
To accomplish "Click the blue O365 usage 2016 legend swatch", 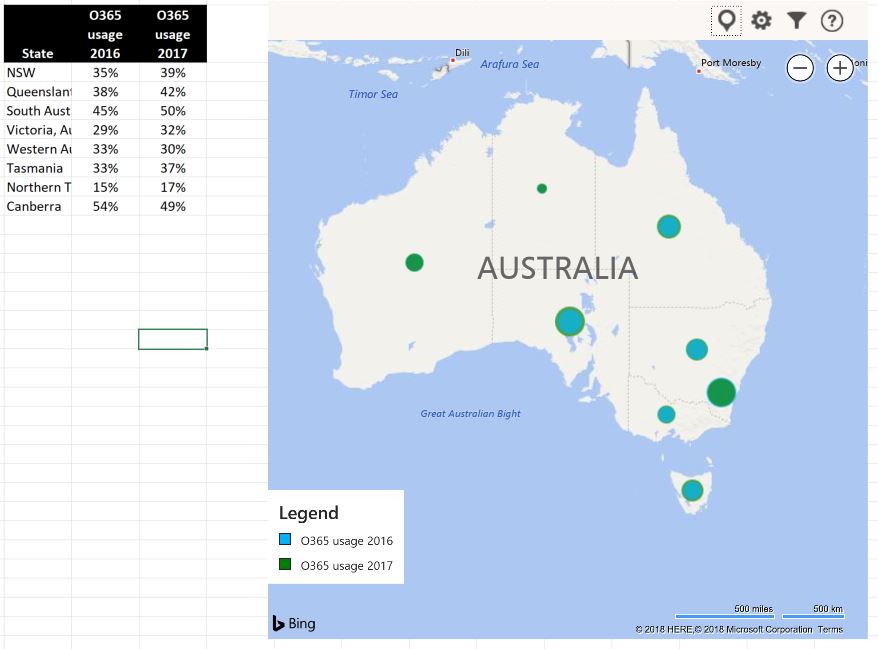I will 285,539.
